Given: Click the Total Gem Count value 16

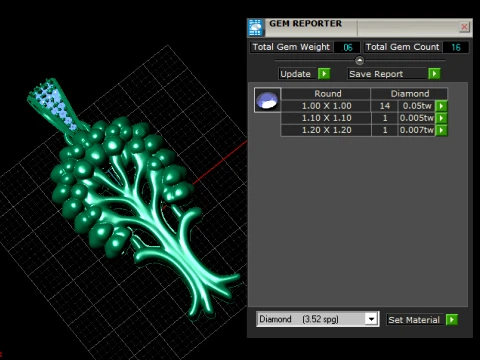Looking at the screenshot, I should click(456, 47).
